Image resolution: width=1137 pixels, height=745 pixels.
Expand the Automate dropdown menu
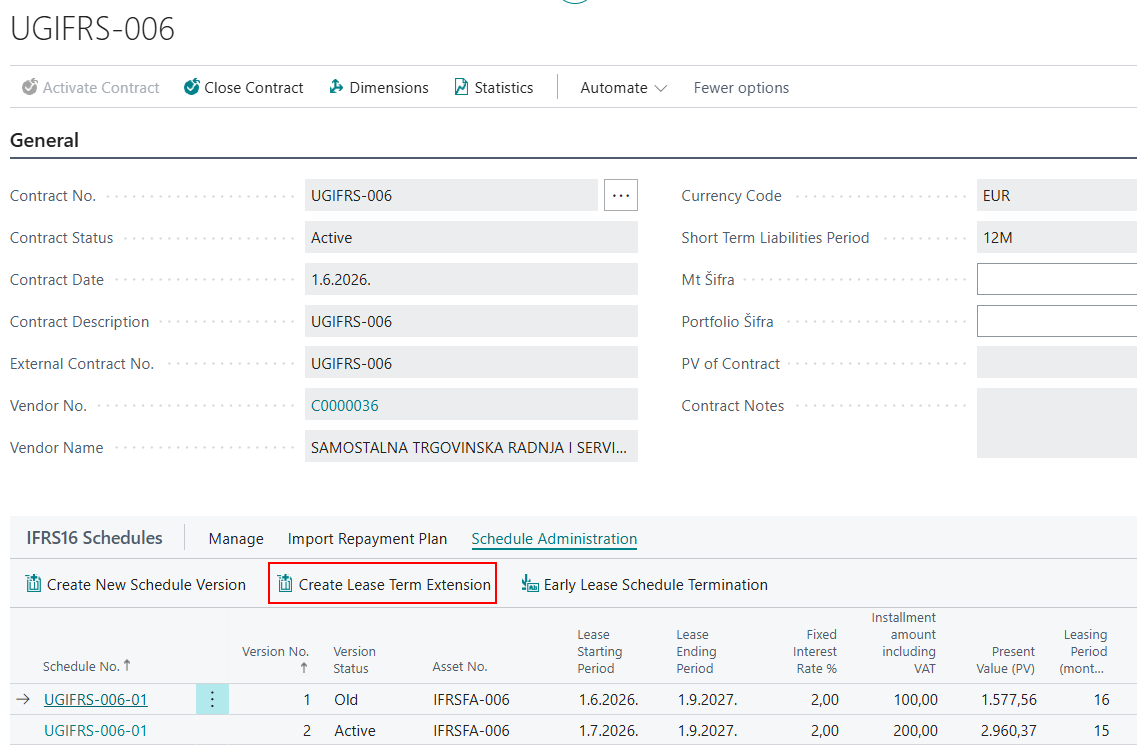point(623,88)
